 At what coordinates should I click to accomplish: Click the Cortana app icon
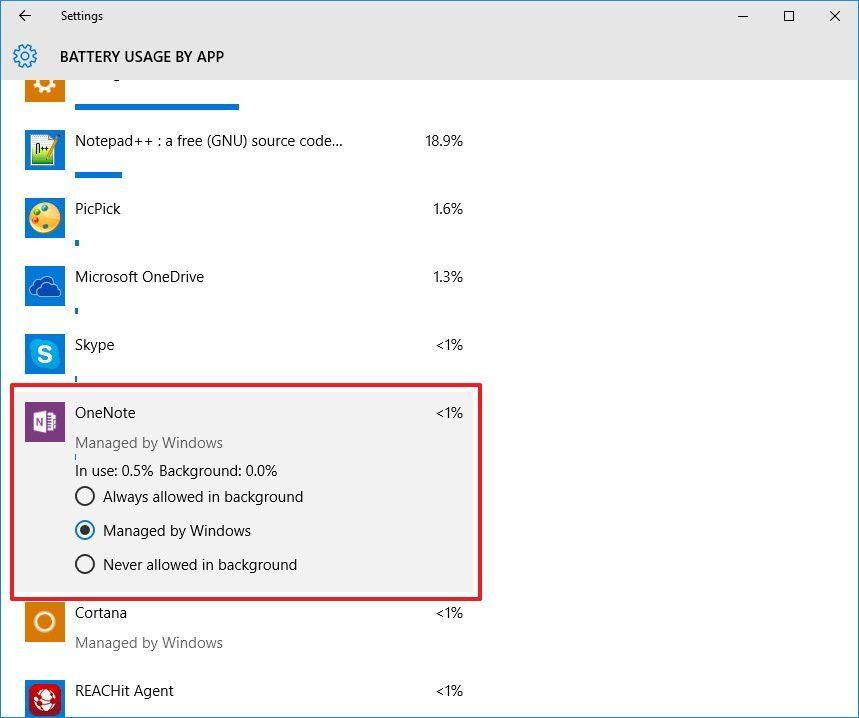tap(44, 621)
